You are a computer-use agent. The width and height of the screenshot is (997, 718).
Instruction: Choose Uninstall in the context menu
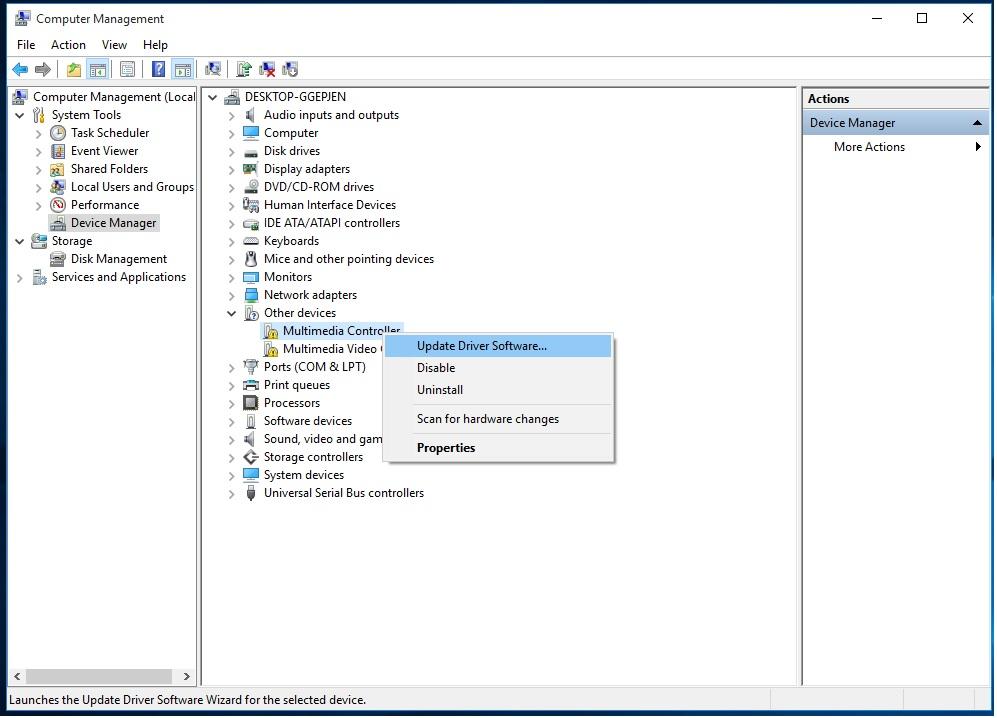coord(498,390)
